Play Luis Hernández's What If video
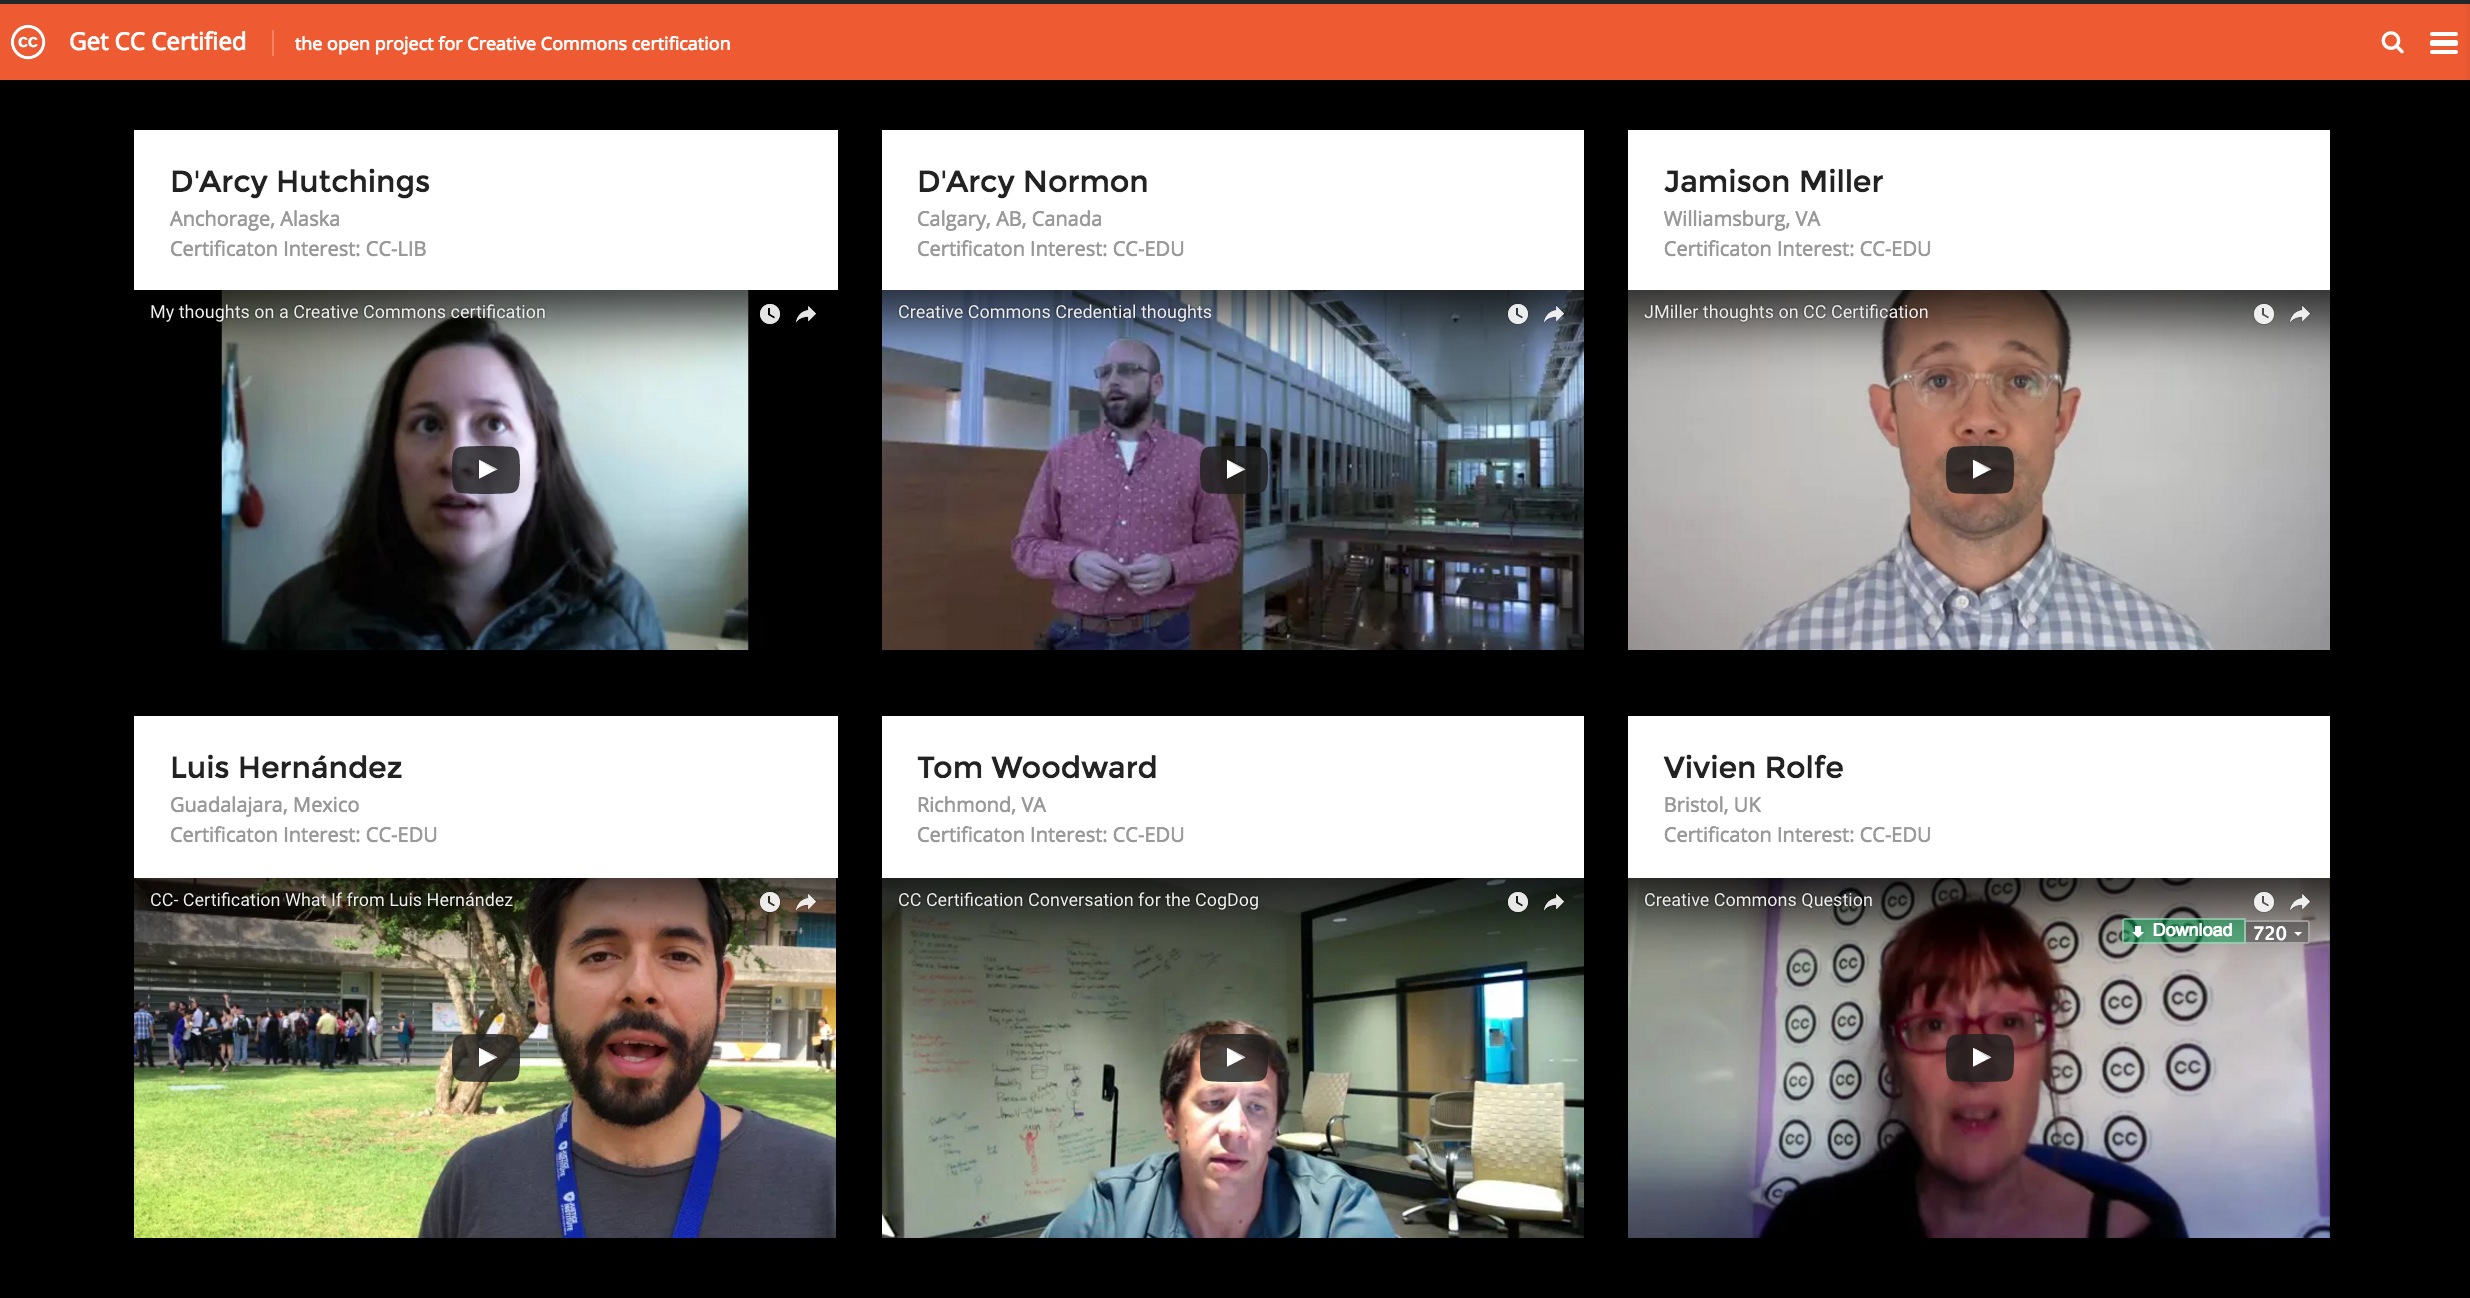The image size is (2470, 1298). [485, 1057]
